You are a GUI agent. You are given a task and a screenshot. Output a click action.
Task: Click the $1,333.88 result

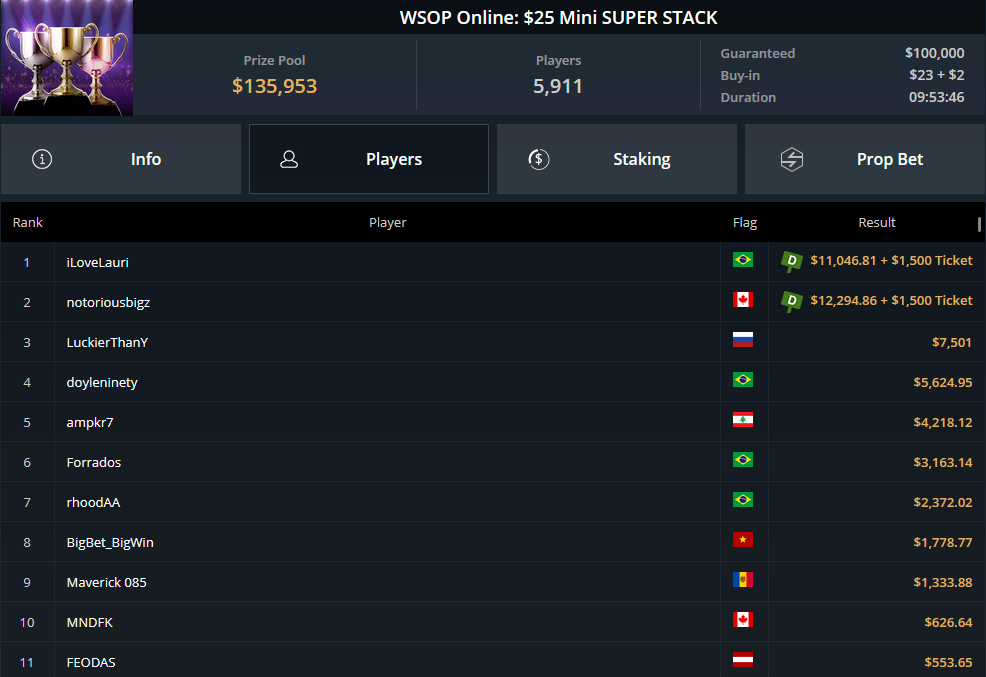click(943, 583)
